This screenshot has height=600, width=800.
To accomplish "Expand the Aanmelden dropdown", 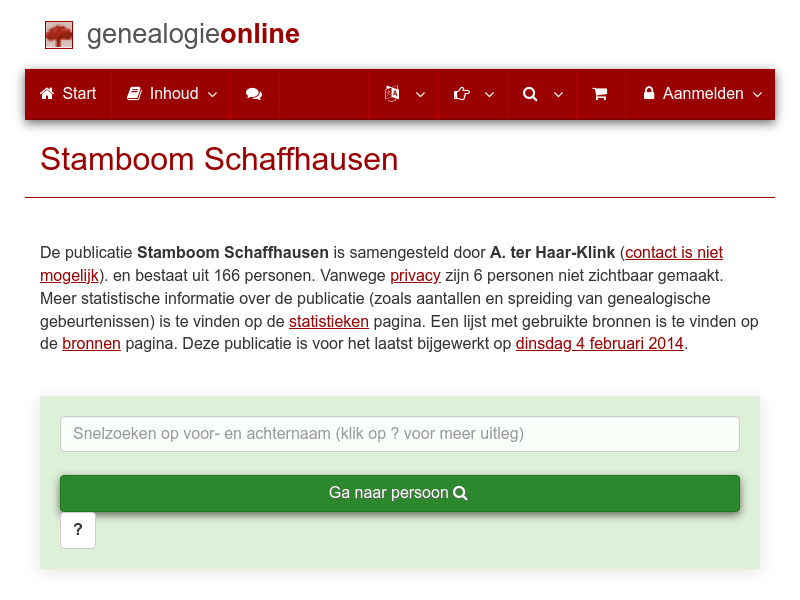I will 757,94.
